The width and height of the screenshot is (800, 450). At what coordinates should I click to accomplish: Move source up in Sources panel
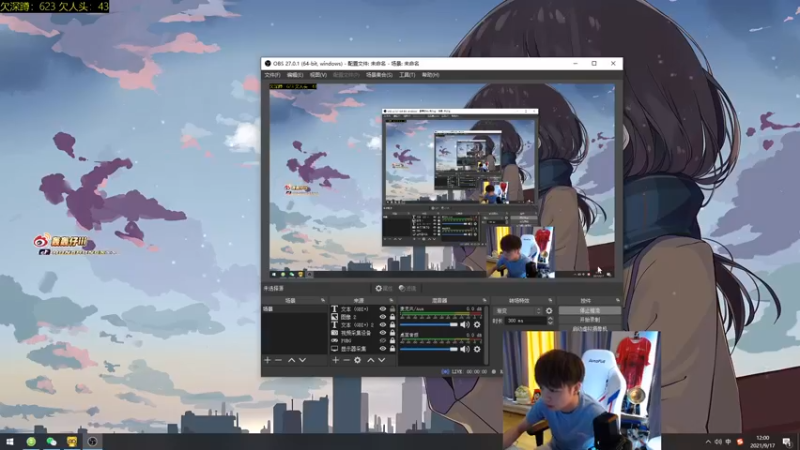(371, 360)
